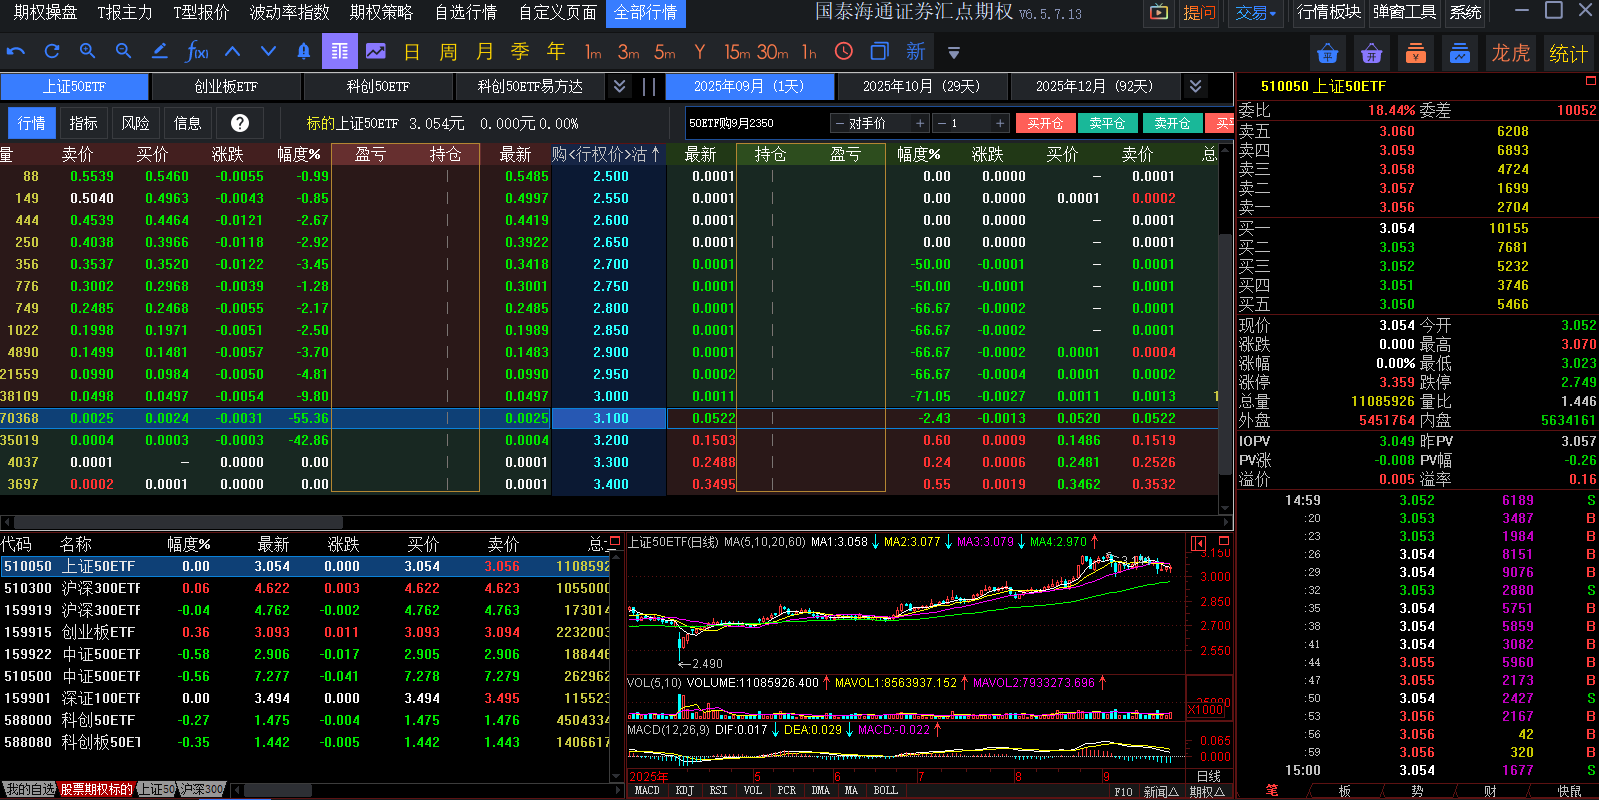Select the KDJ indicator tab
The width and height of the screenshot is (1599, 800).
pyautogui.click(x=684, y=790)
